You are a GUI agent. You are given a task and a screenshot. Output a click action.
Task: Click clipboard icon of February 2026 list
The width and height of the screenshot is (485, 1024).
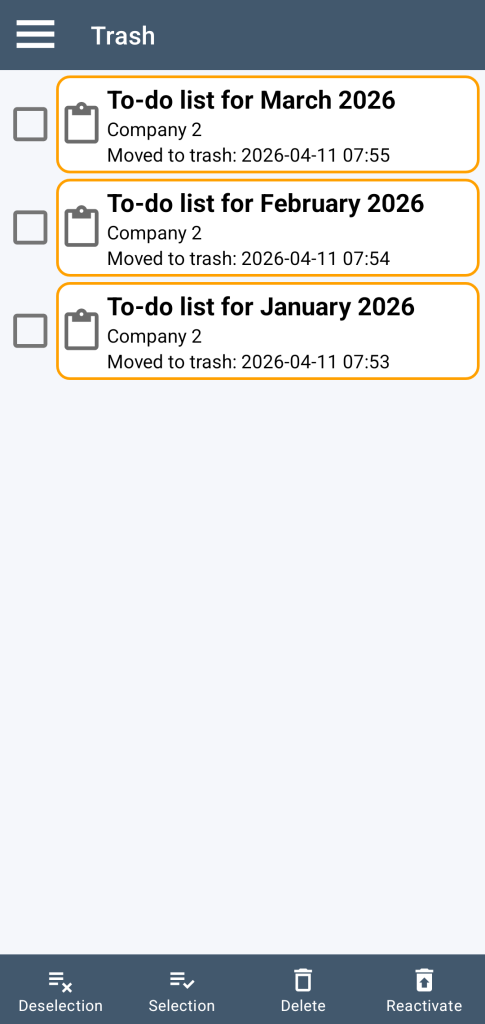tap(82, 227)
